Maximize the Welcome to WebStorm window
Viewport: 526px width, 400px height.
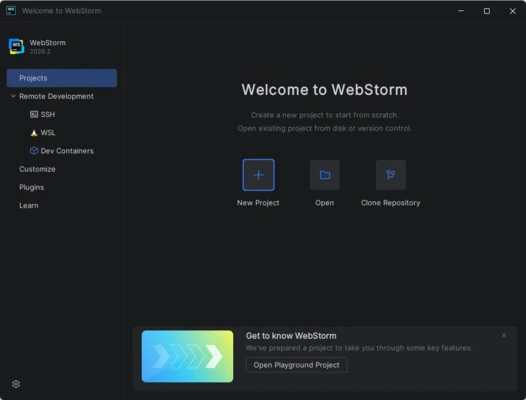click(x=487, y=11)
